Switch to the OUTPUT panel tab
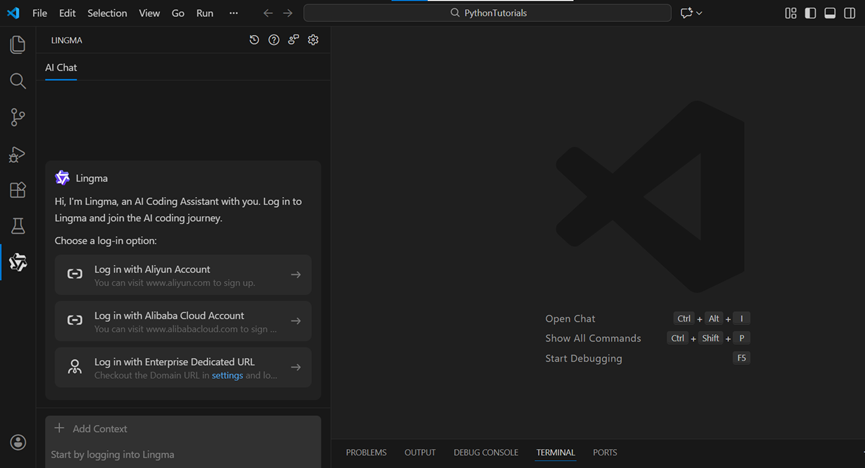The image size is (865, 468). [420, 453]
